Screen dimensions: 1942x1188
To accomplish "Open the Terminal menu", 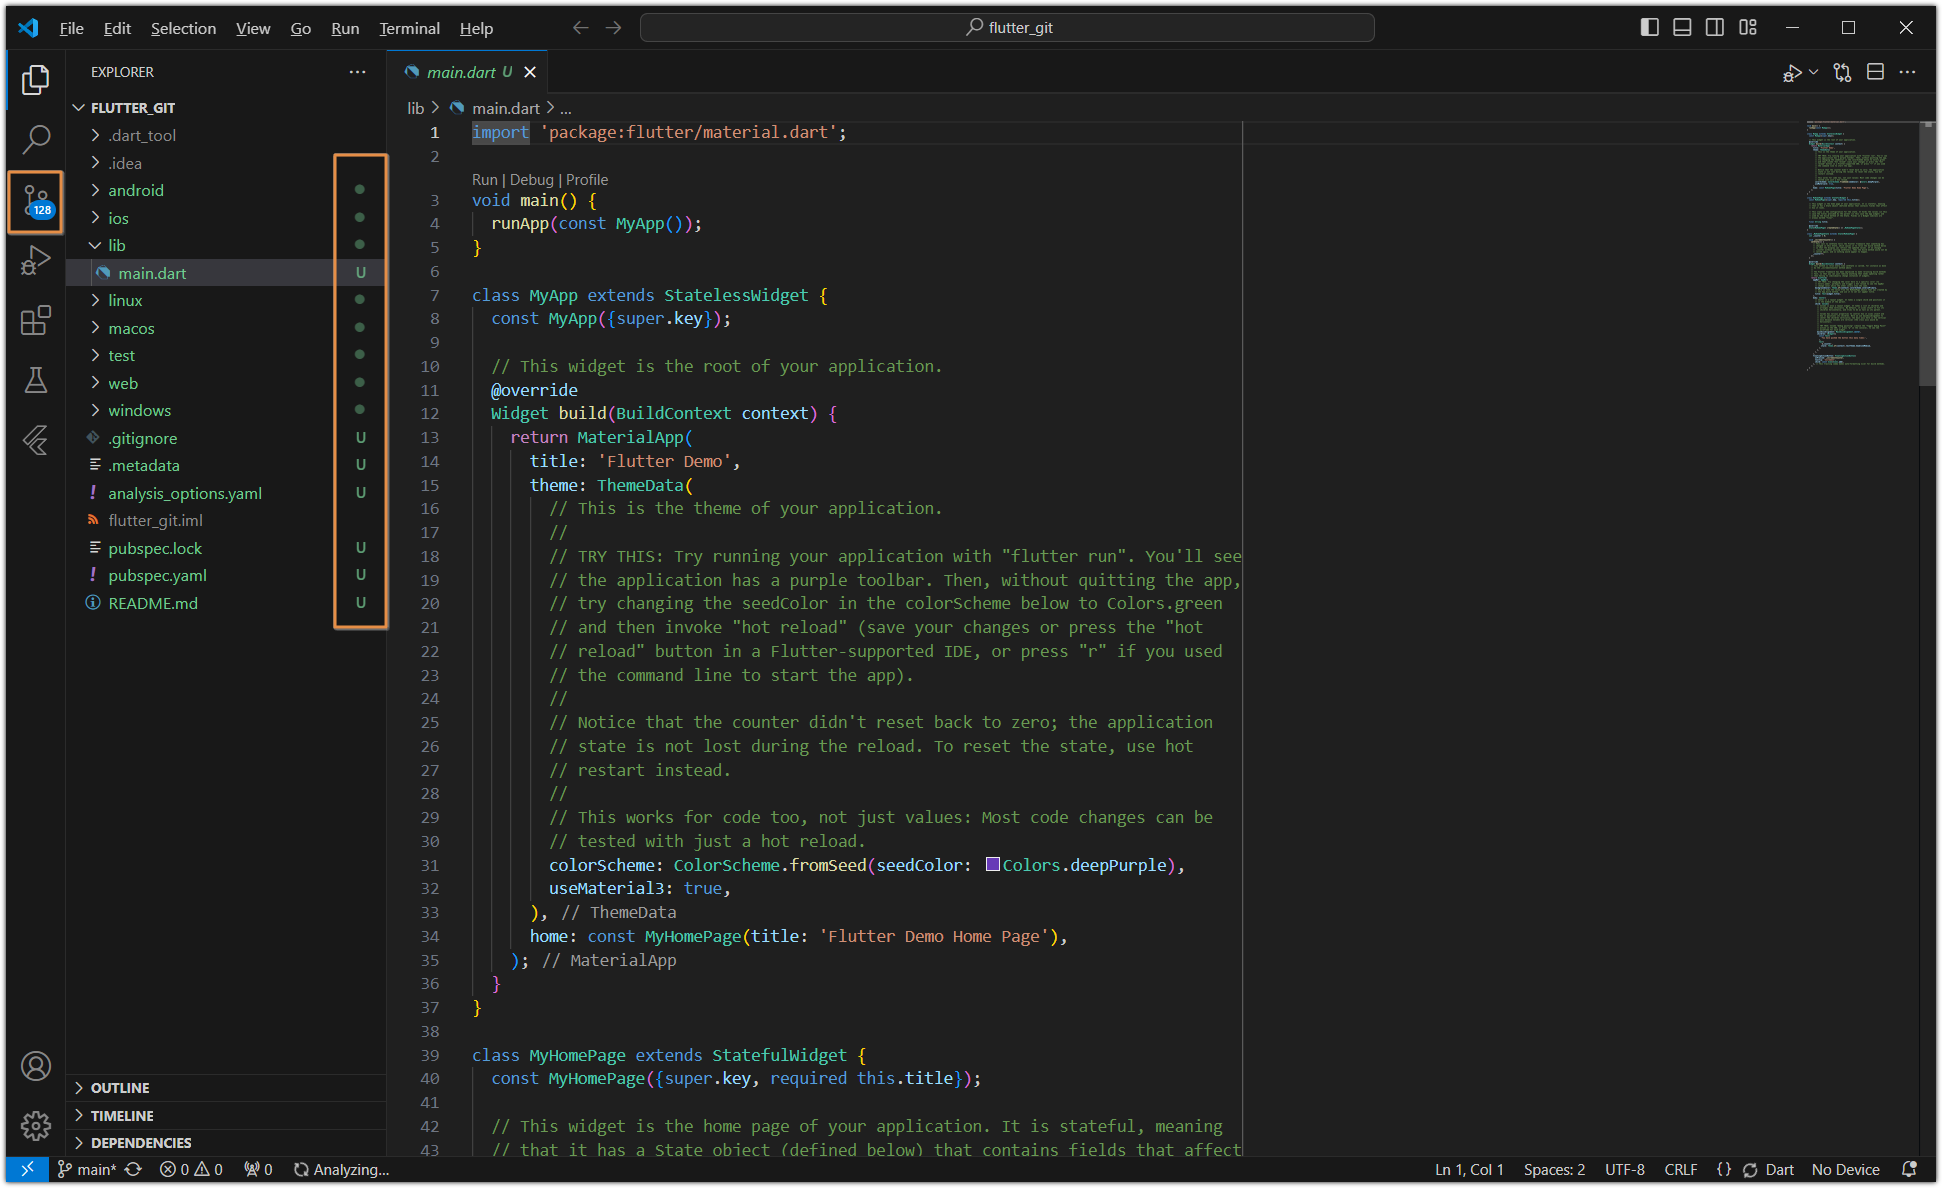I will (x=408, y=28).
